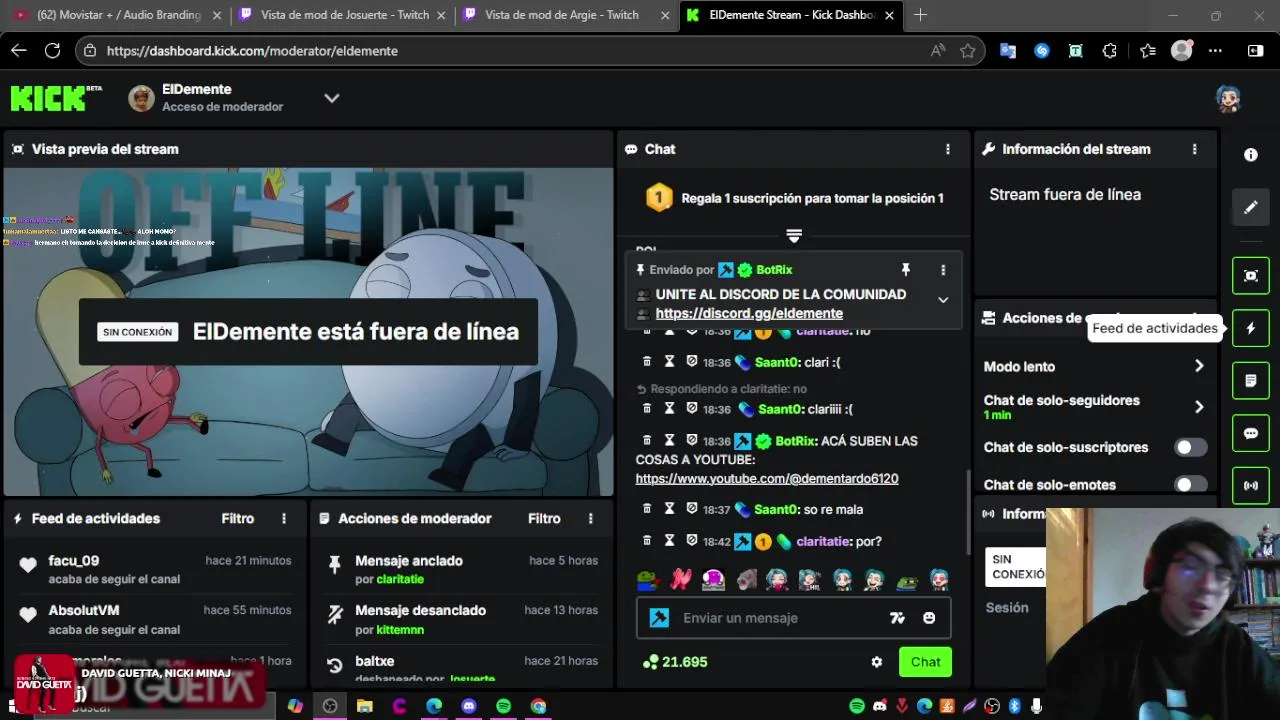1280x720 pixels.
Task: Click the 21.695 channel points balance
Action: 676,662
